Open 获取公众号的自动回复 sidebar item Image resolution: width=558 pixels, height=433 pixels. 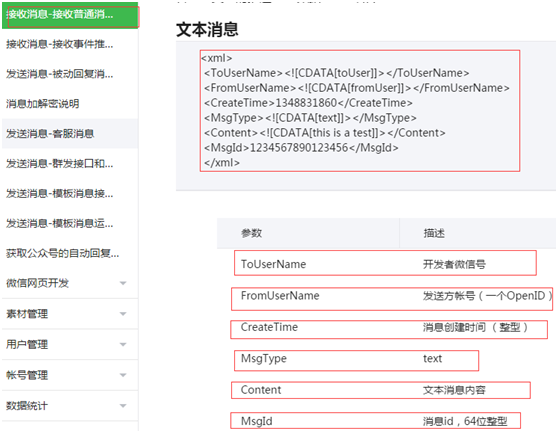pyautogui.click(x=70, y=253)
